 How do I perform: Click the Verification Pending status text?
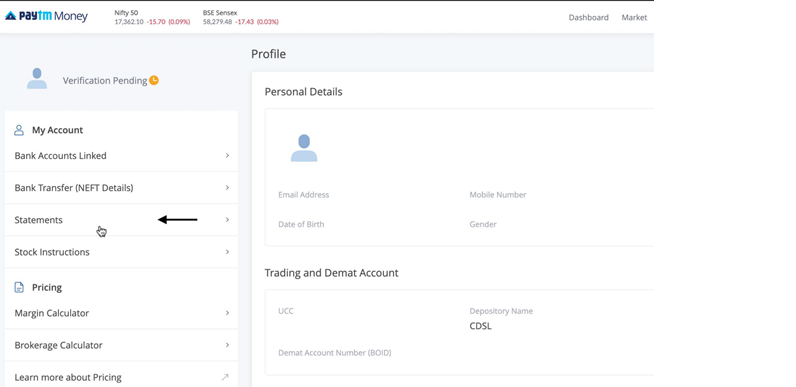[105, 80]
